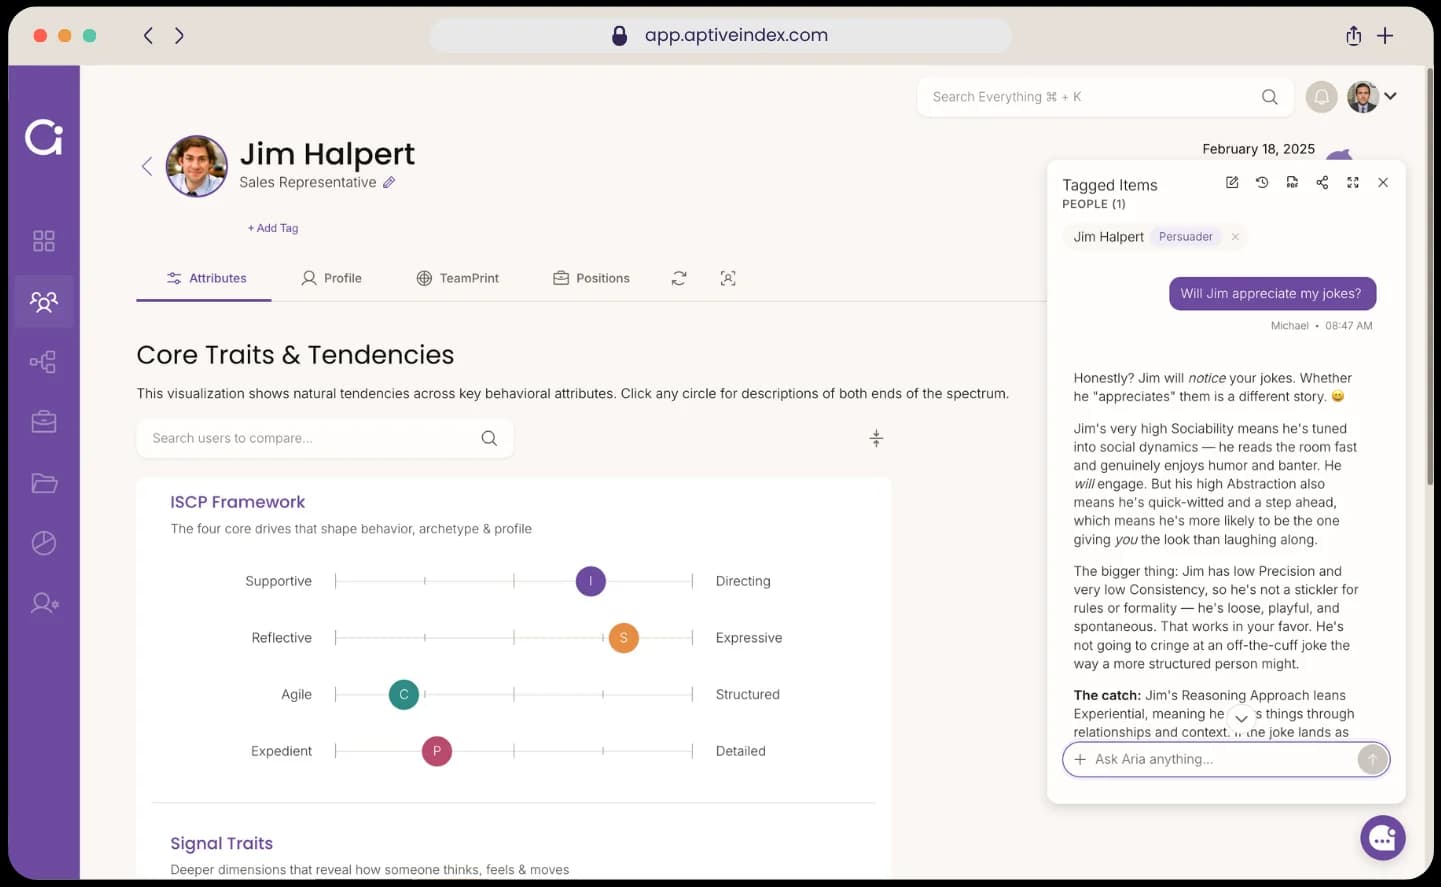Click the person scan icon in the tab row
The height and width of the screenshot is (887, 1441).
tap(728, 278)
